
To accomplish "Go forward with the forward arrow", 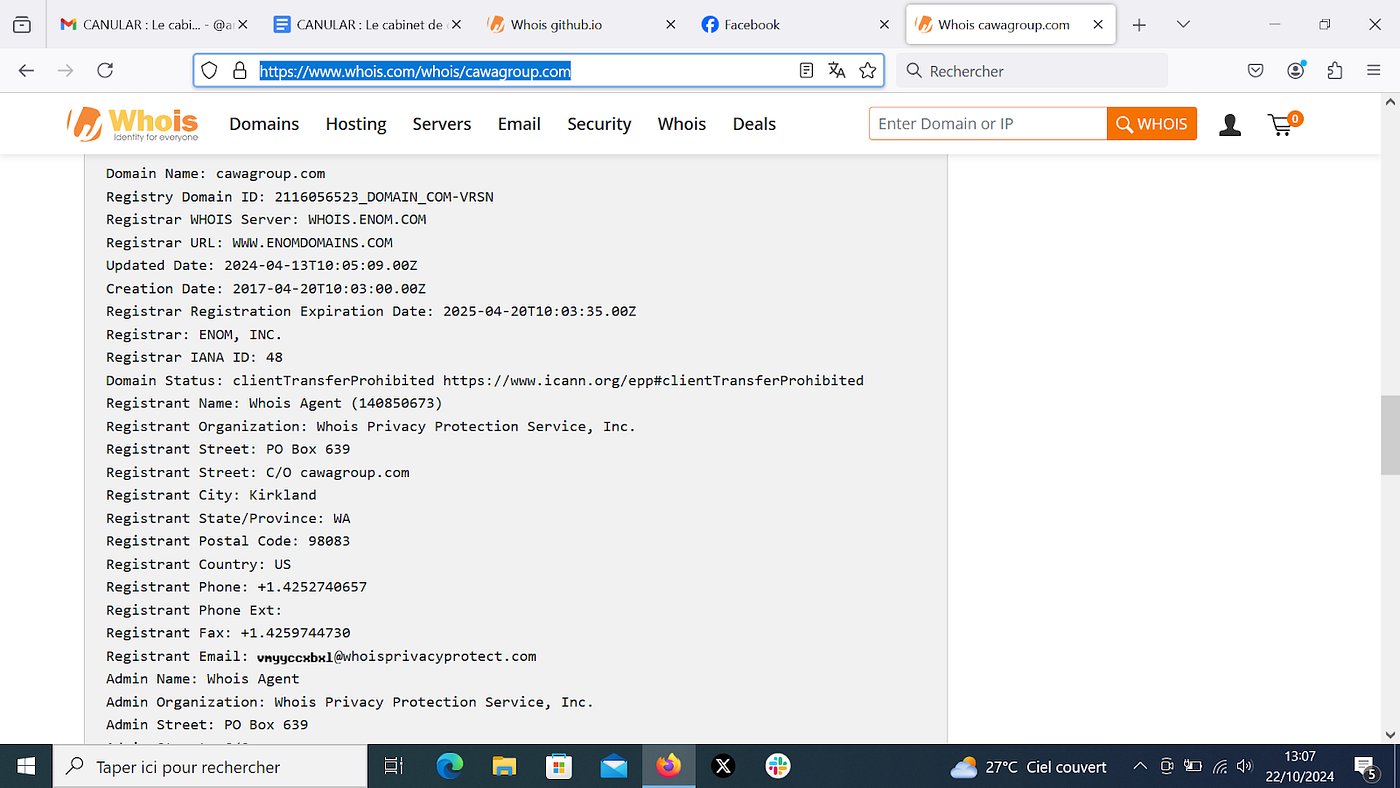I will click(66, 71).
